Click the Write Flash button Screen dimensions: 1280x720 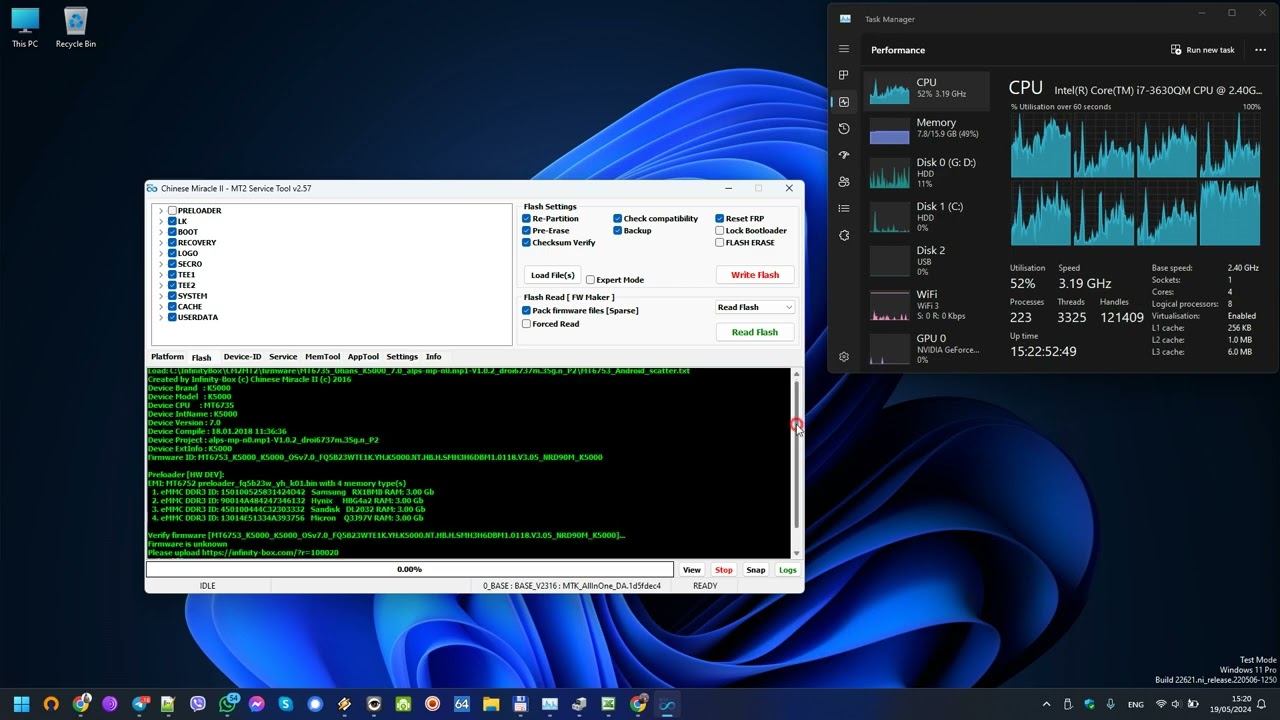pos(755,274)
